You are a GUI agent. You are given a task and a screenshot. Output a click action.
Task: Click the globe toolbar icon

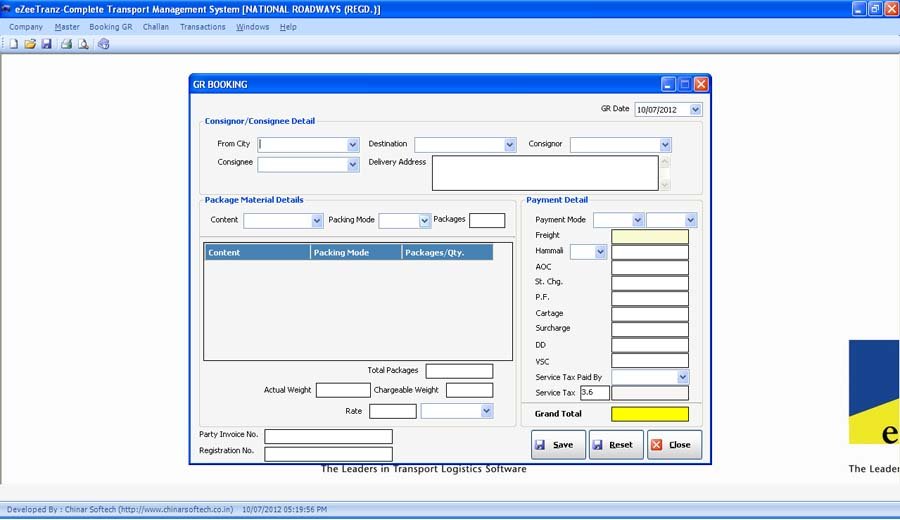pyautogui.click(x=103, y=44)
